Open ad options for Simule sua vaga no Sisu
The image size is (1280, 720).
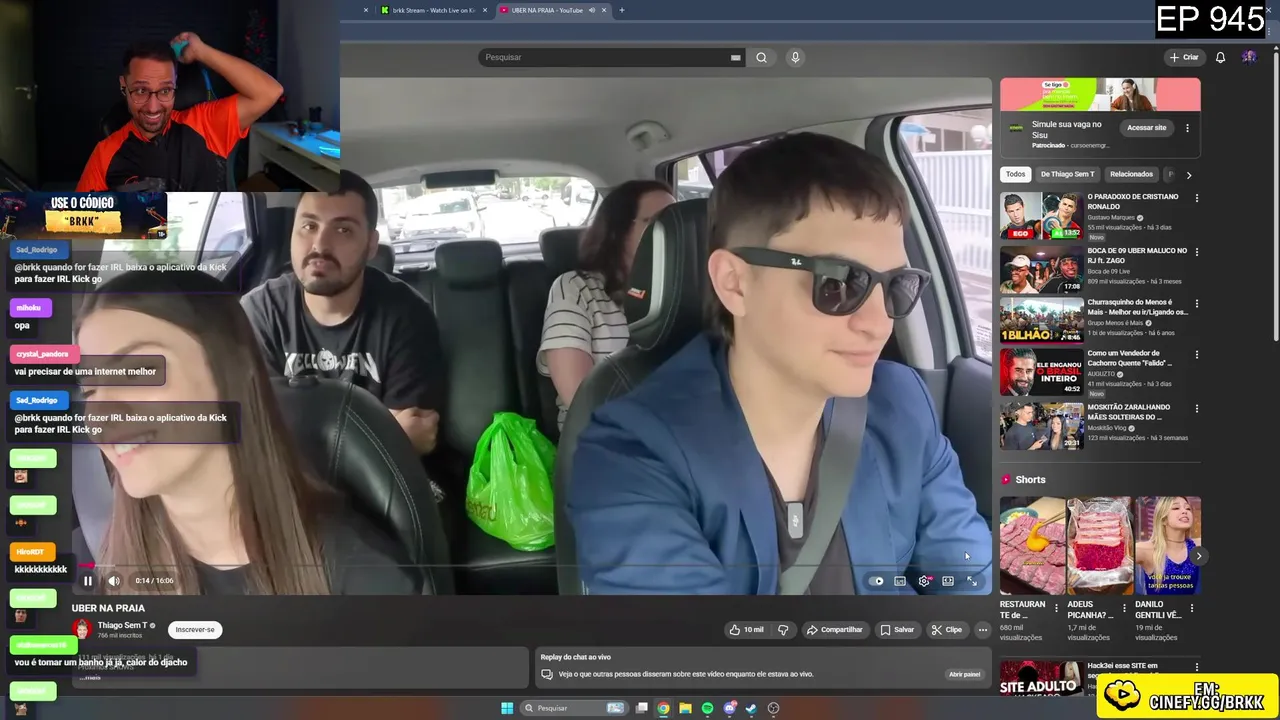[1187, 128]
